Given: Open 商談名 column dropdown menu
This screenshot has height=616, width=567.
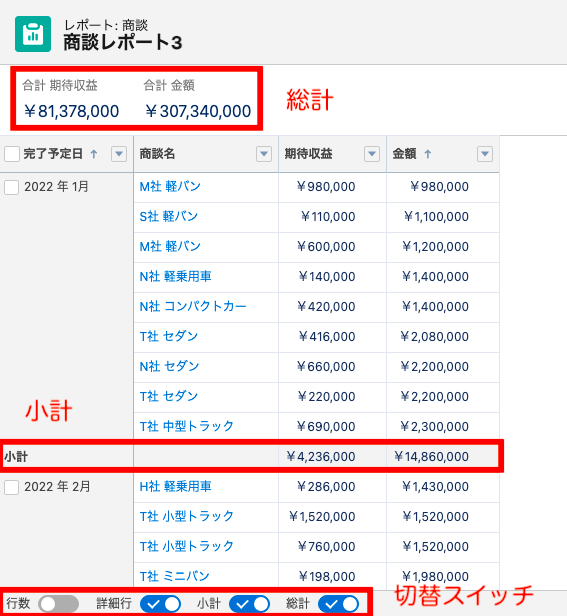Looking at the screenshot, I should (264, 154).
